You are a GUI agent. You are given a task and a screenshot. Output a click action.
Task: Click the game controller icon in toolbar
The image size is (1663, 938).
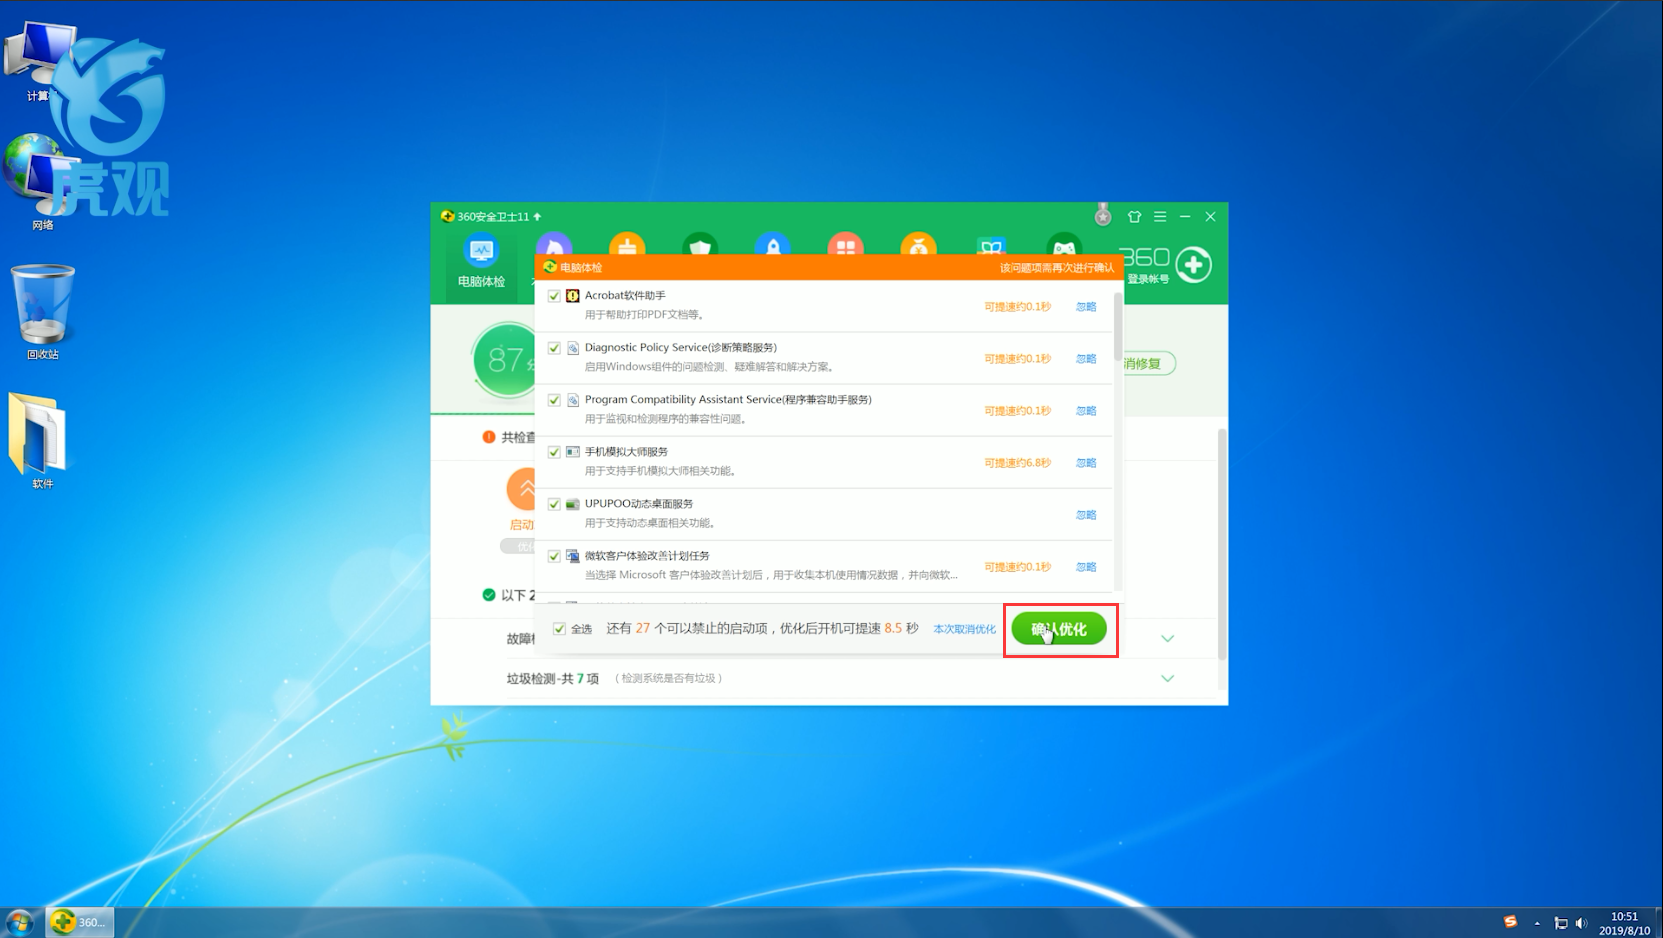coord(1064,245)
